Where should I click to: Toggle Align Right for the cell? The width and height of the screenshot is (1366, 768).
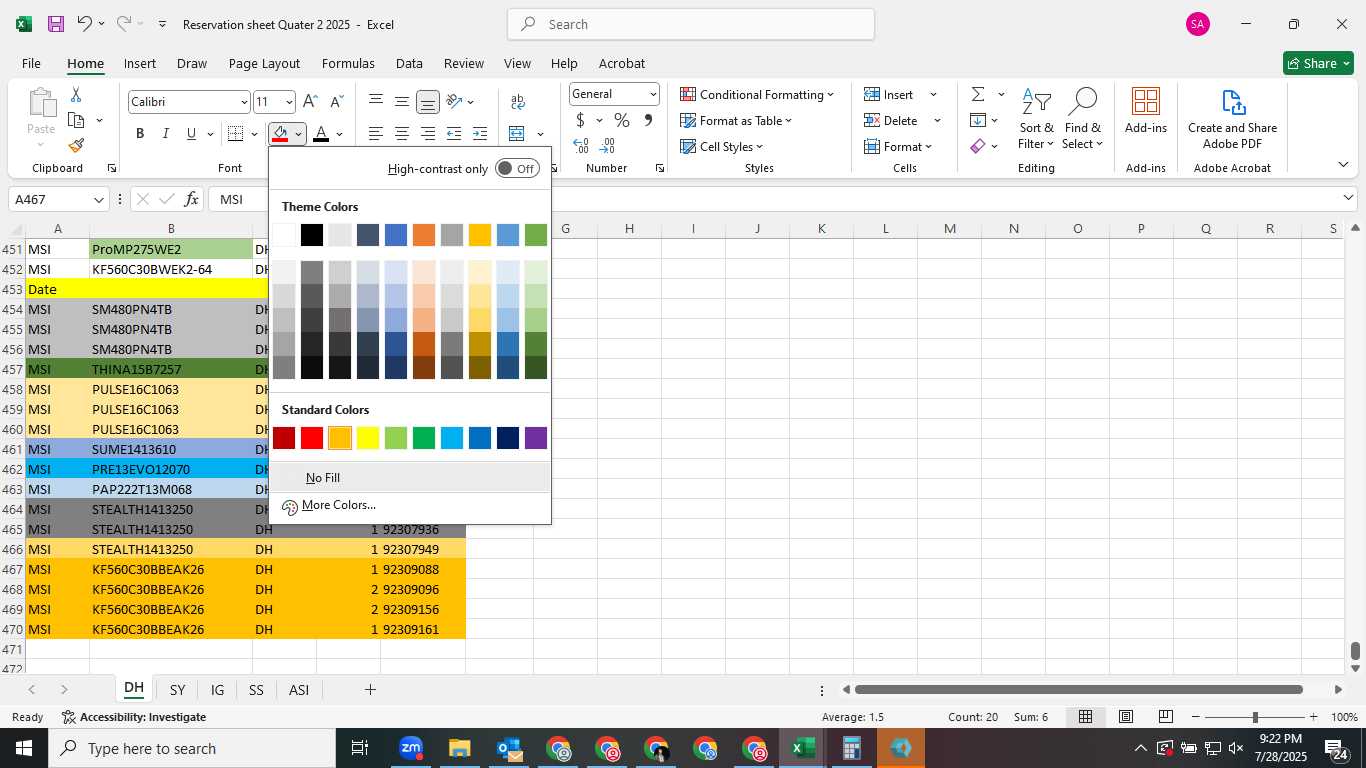[428, 134]
